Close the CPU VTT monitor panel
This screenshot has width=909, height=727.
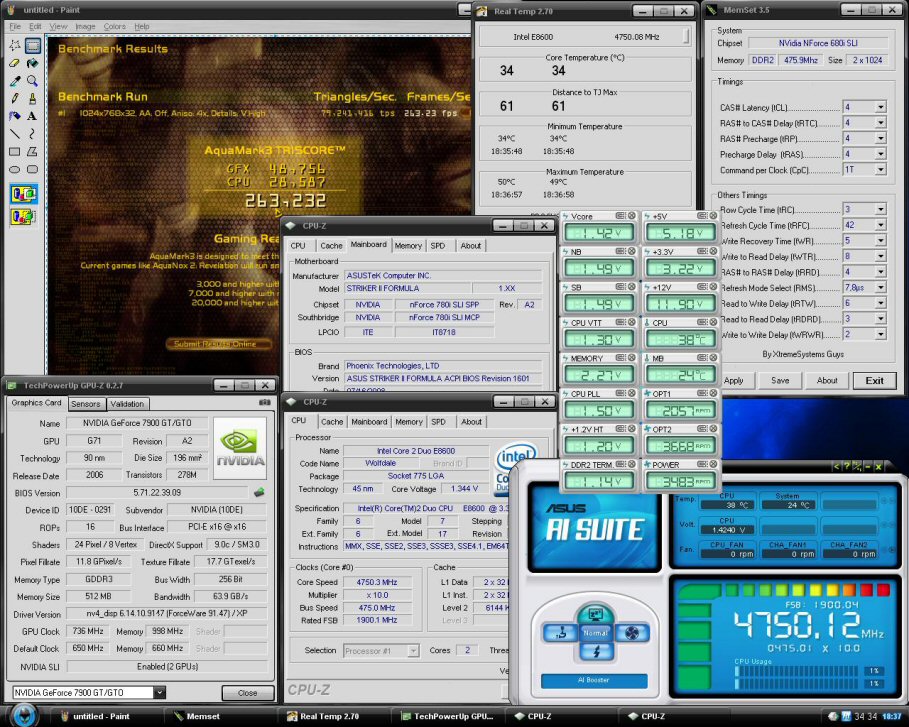pyautogui.click(x=631, y=322)
